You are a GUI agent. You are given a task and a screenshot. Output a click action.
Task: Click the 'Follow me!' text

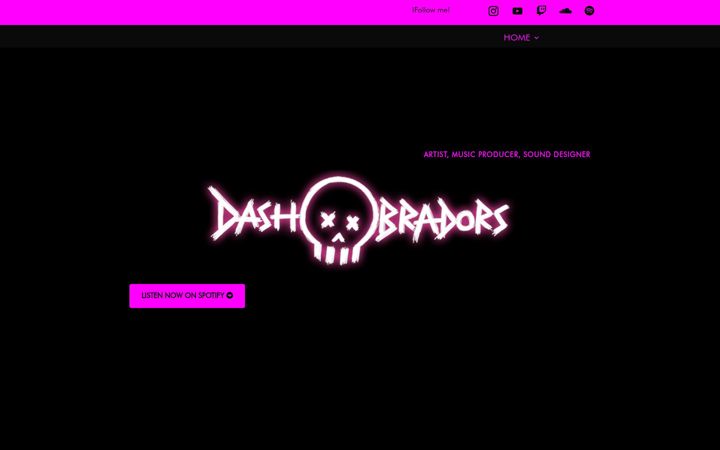pyautogui.click(x=431, y=10)
